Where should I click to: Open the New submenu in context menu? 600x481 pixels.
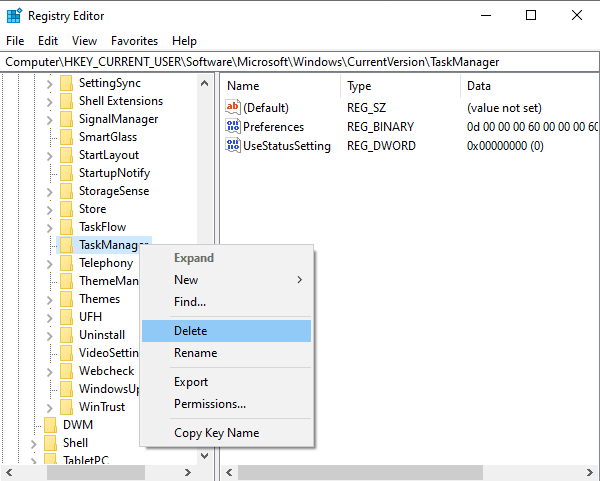227,280
